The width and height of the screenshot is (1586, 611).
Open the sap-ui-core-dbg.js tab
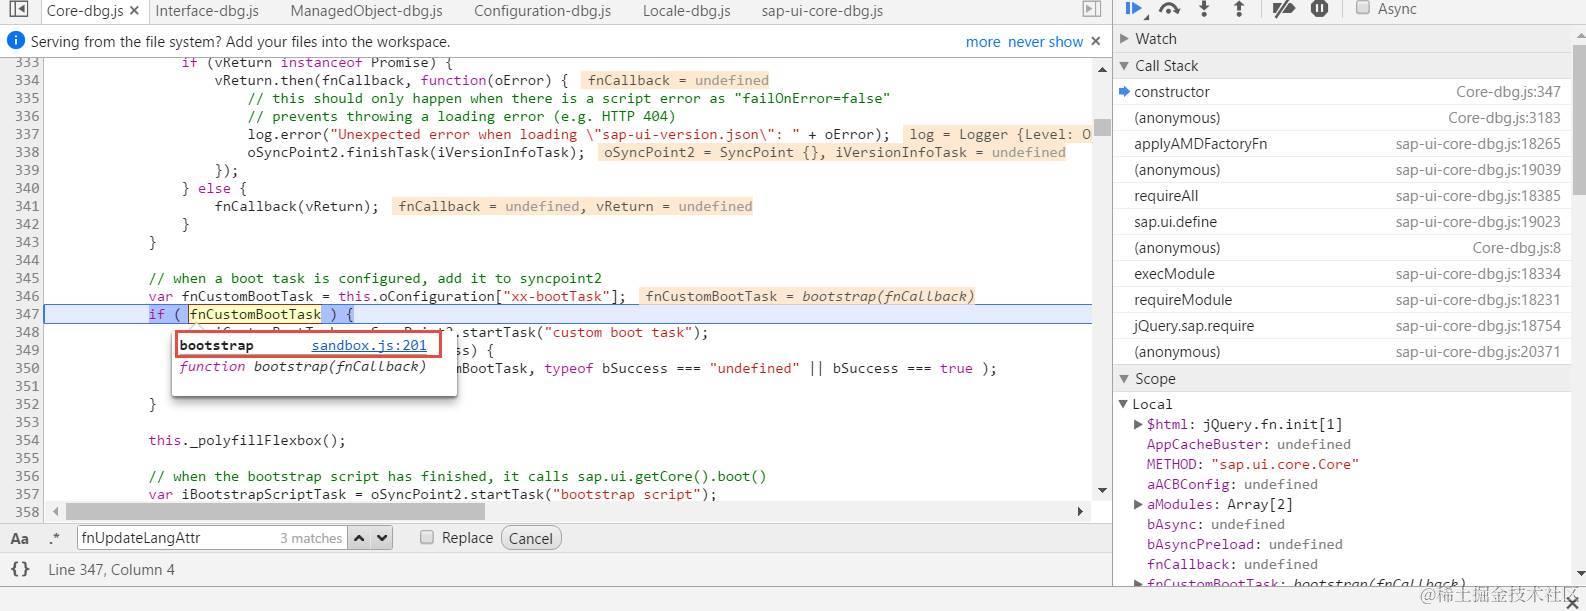pos(822,11)
